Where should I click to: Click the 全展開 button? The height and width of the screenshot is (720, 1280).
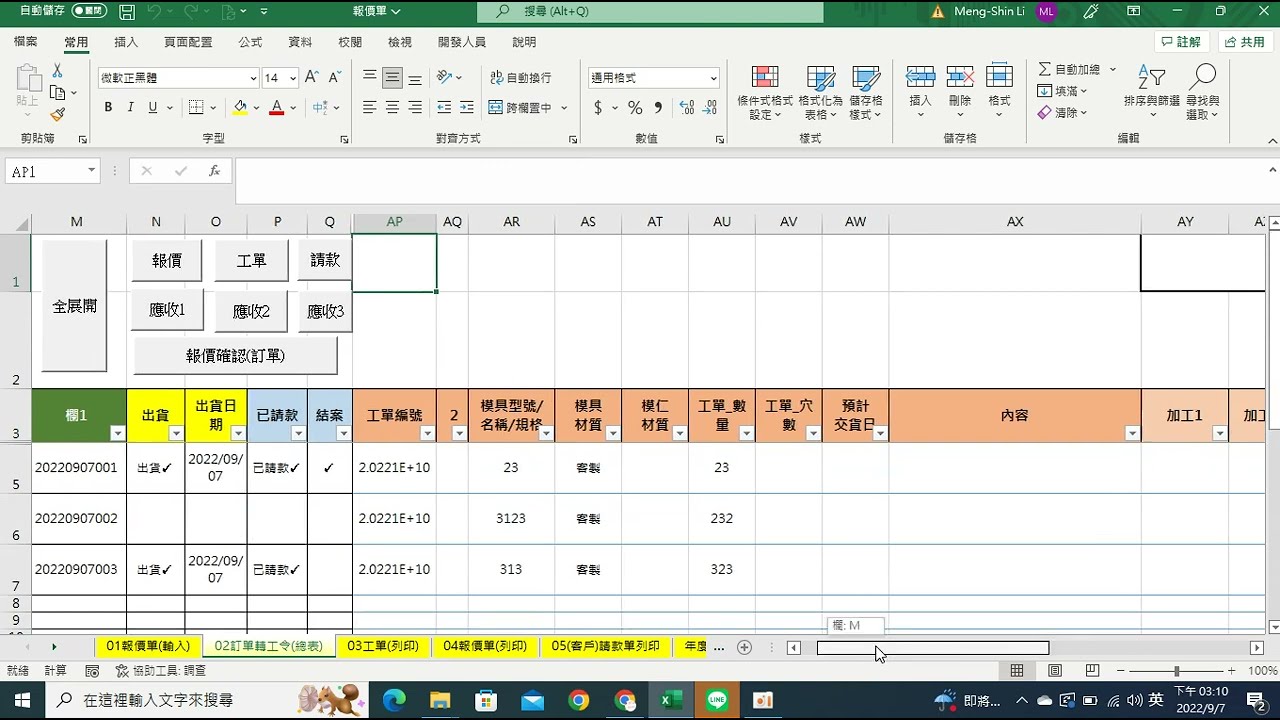click(75, 306)
